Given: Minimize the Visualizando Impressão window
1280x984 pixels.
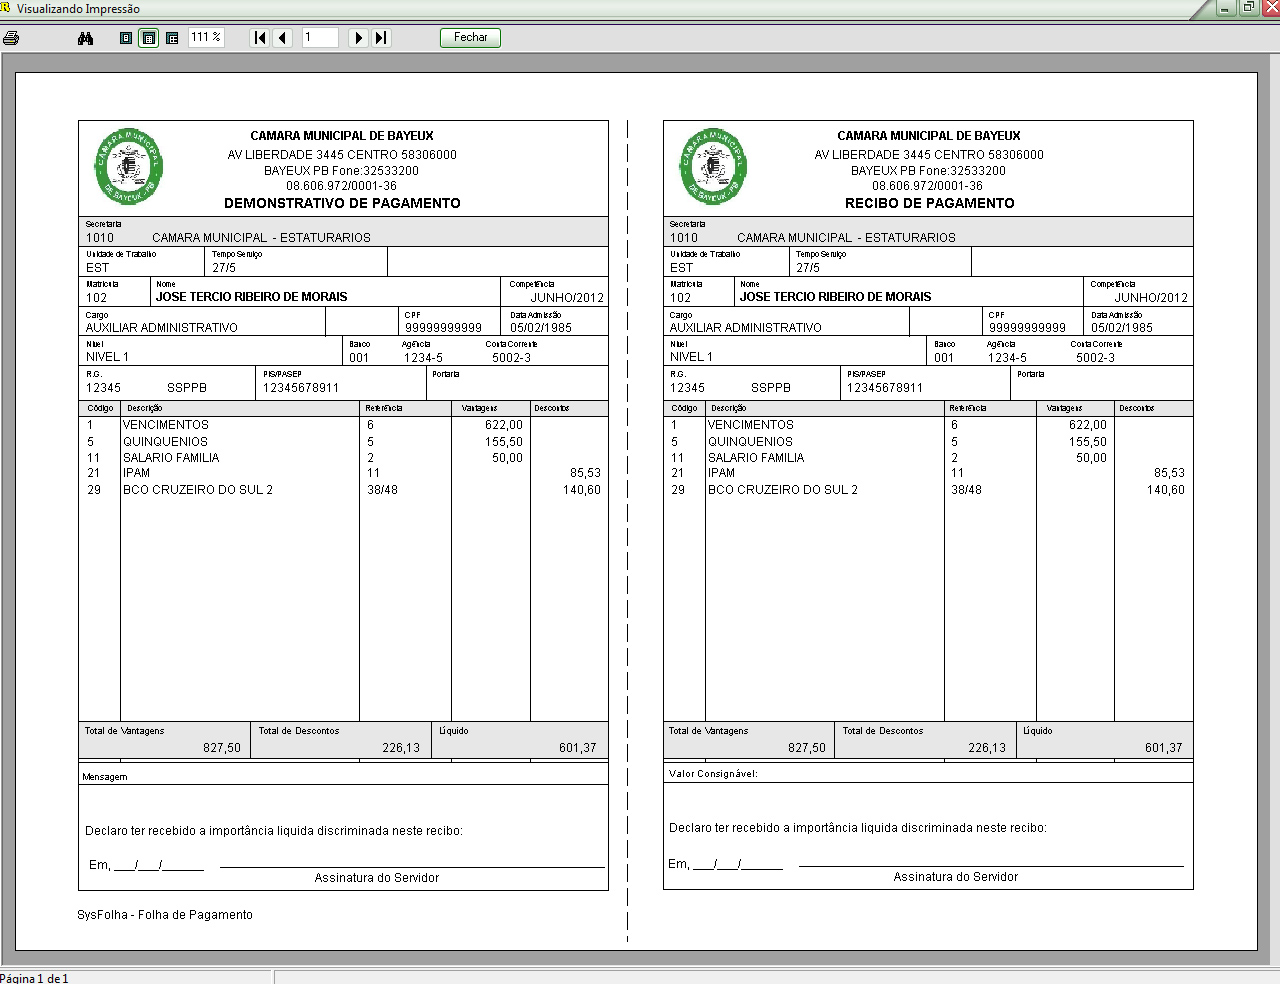Looking at the screenshot, I should tap(1226, 8).
